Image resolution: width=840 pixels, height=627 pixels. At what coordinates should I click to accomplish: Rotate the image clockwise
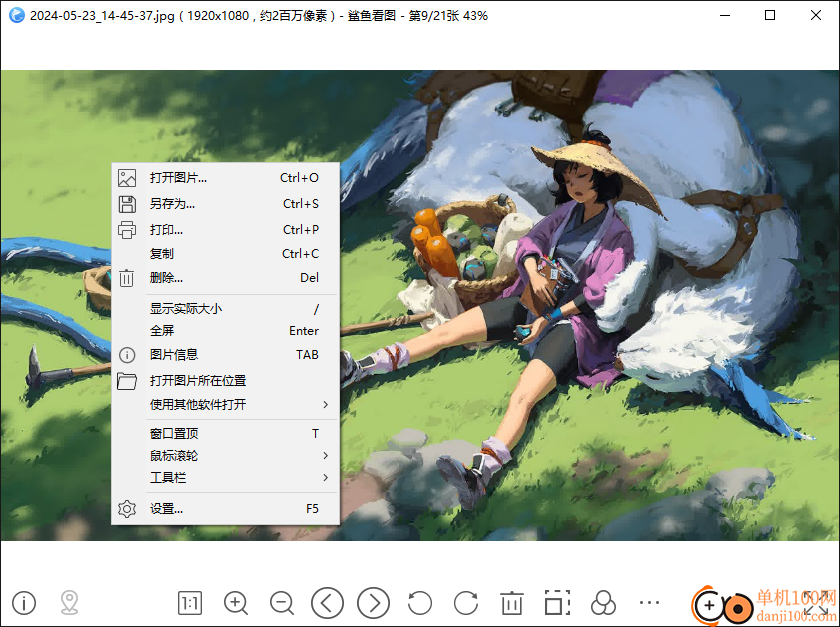coord(466,603)
